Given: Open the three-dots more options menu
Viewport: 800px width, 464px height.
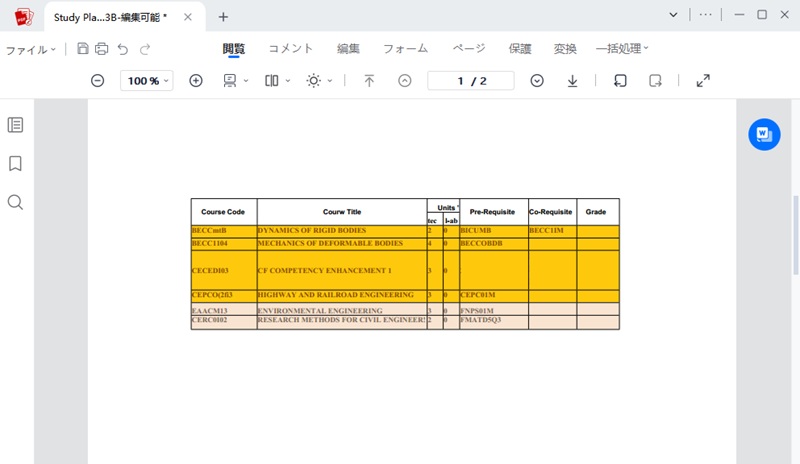Looking at the screenshot, I should click(x=706, y=15).
